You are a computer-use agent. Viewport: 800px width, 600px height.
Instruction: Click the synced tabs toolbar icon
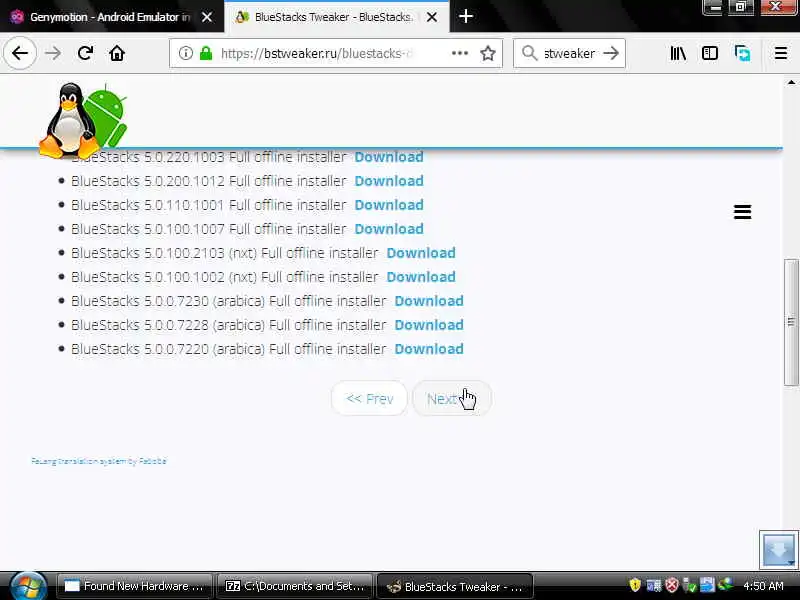click(x=742, y=53)
